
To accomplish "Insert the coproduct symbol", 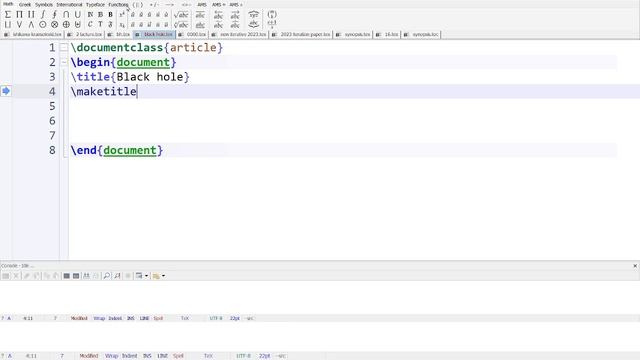I will click(x=31, y=15).
